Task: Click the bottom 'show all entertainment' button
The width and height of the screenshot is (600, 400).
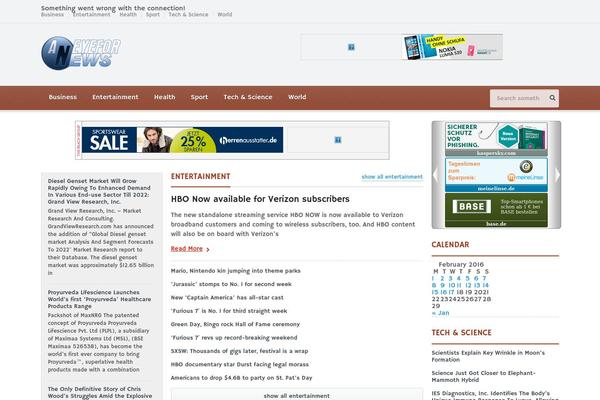Action: pyautogui.click(x=297, y=395)
